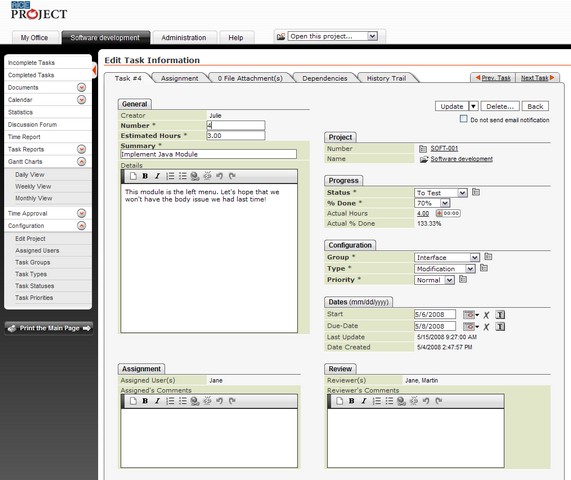
Task: Click into the Summary input field
Action: 208,154
